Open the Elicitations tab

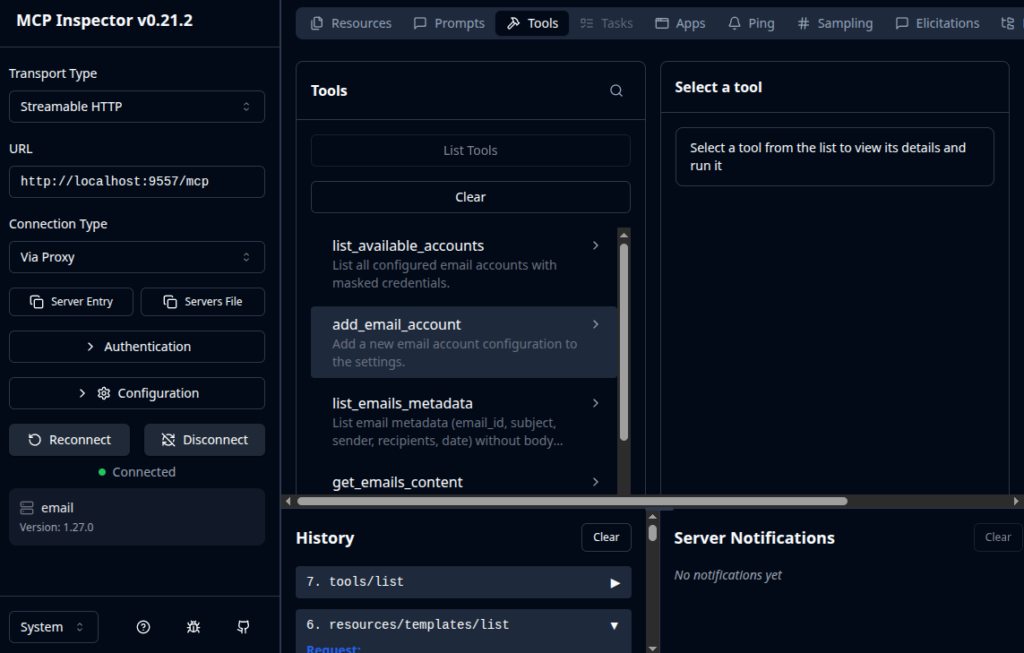pos(938,24)
